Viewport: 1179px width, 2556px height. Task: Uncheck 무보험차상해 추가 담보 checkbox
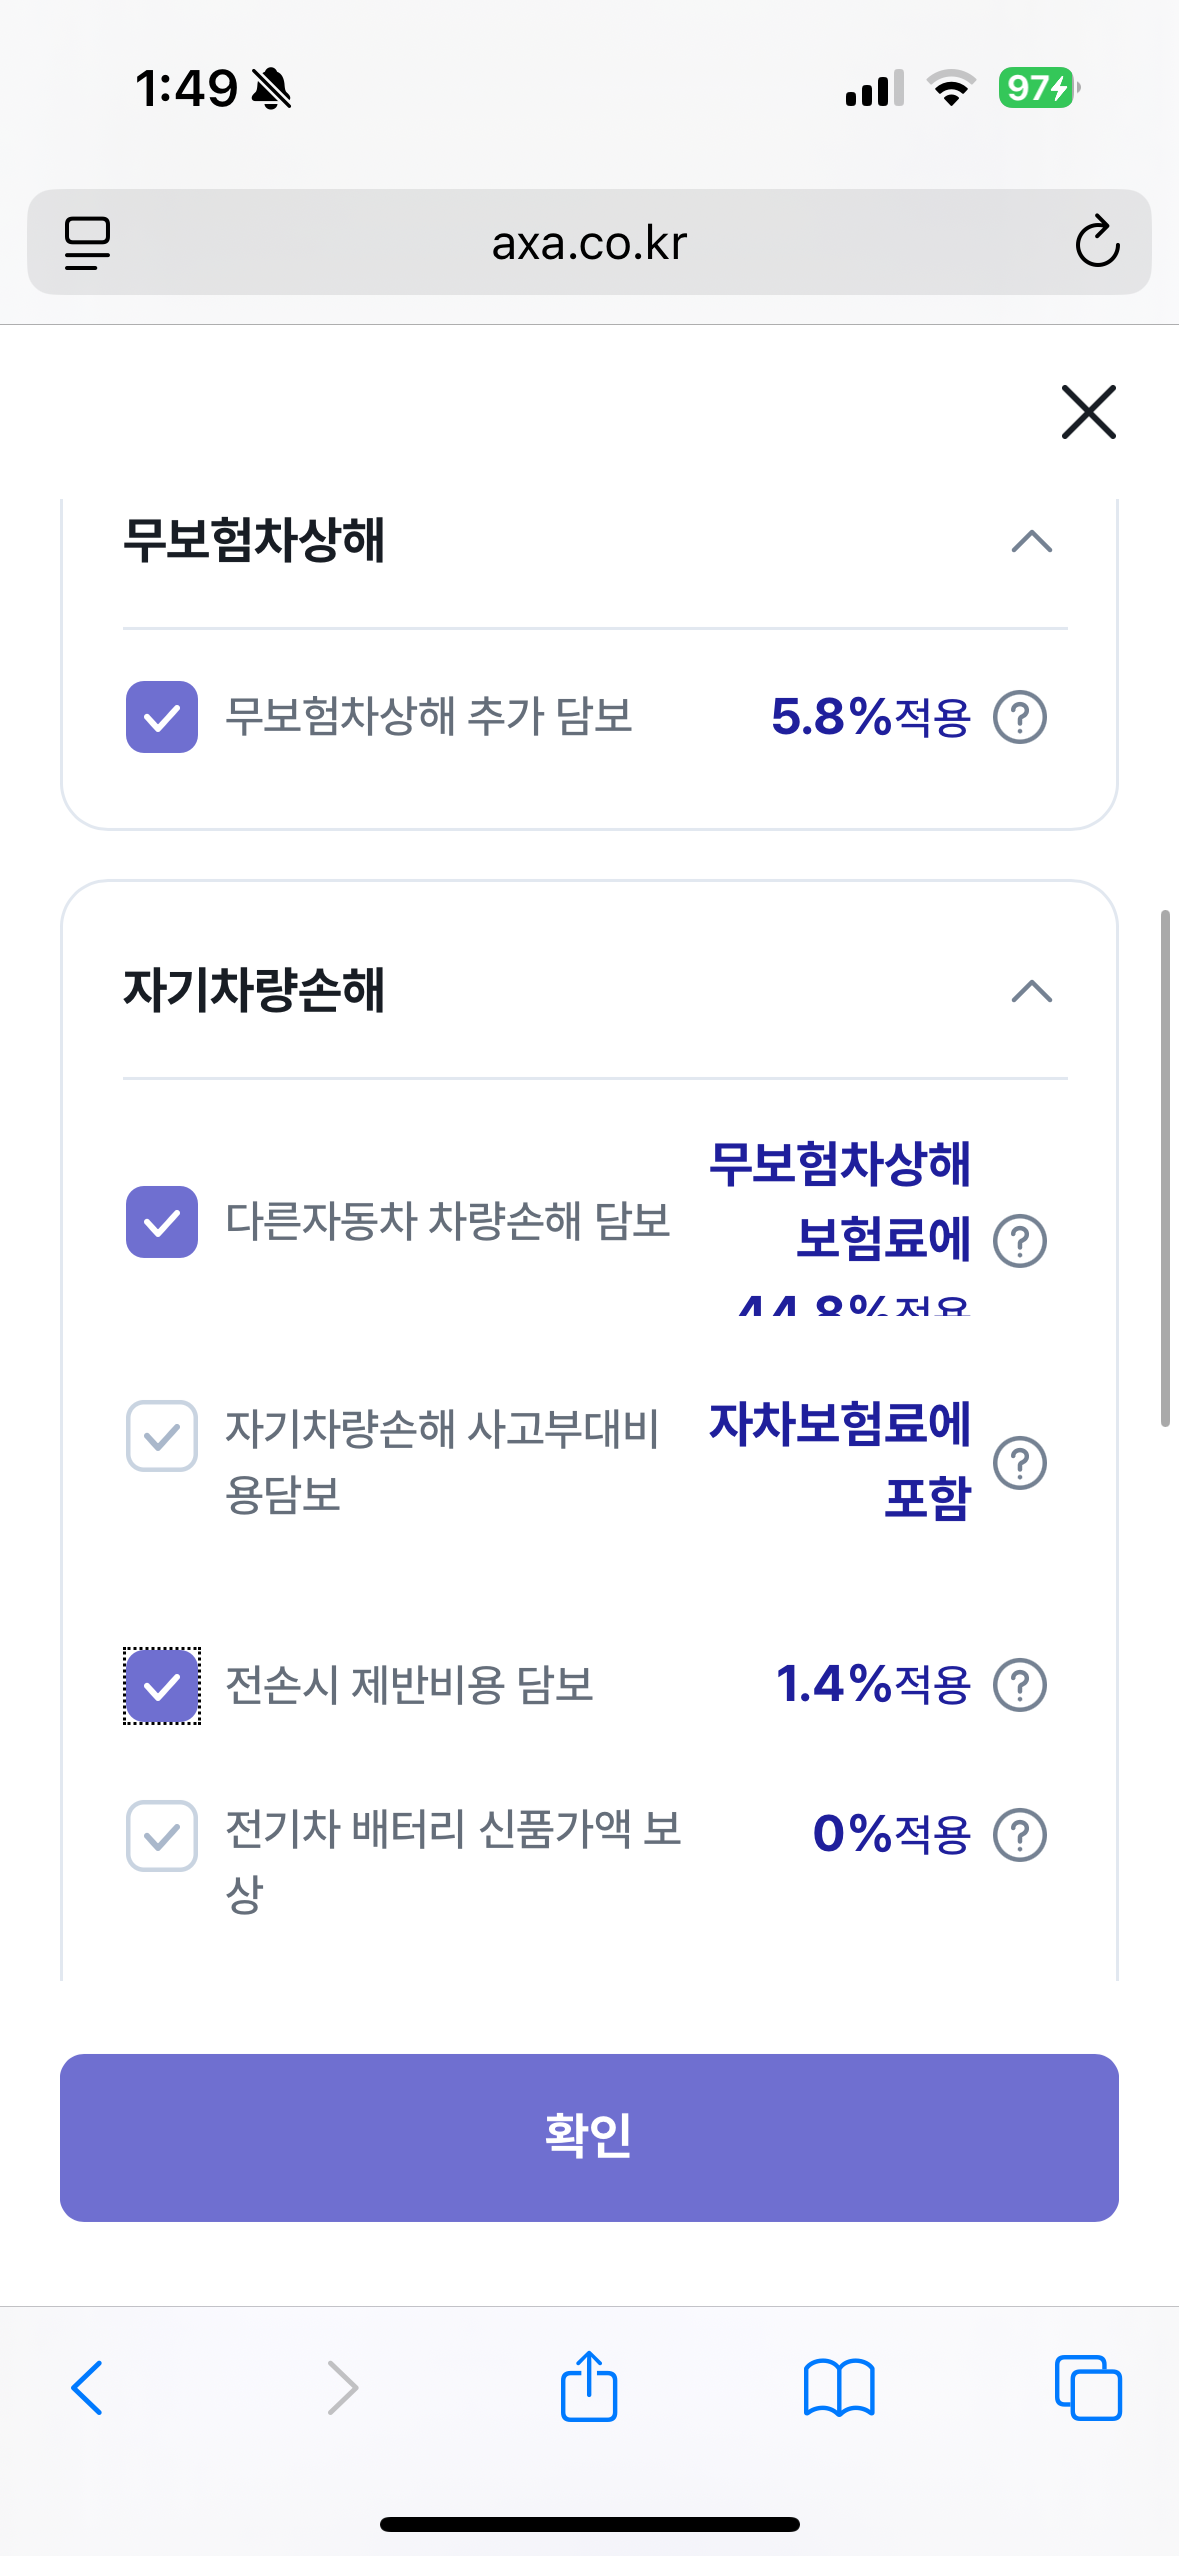click(x=162, y=717)
